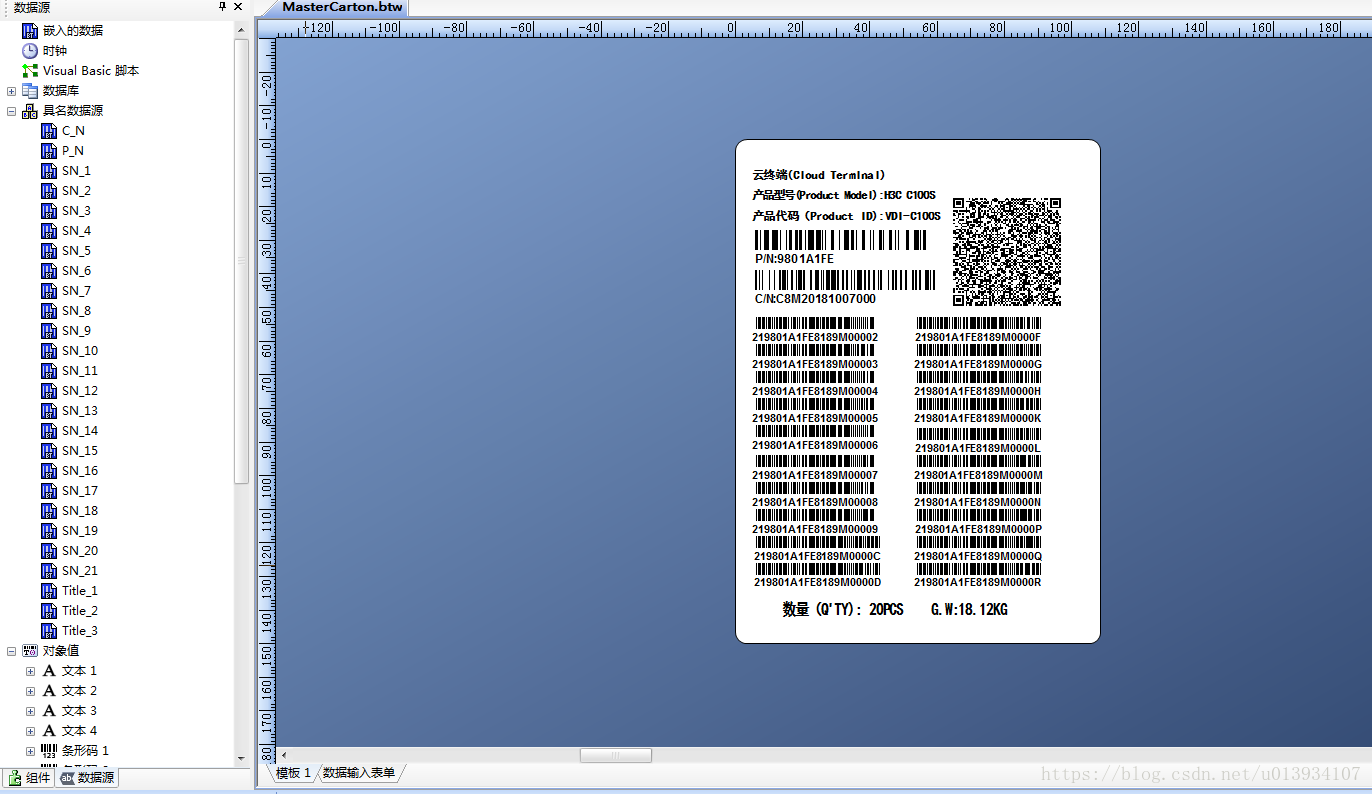Select the P/N:9801A1FE text on the label
The width and height of the screenshot is (1372, 794).
[x=794, y=258]
